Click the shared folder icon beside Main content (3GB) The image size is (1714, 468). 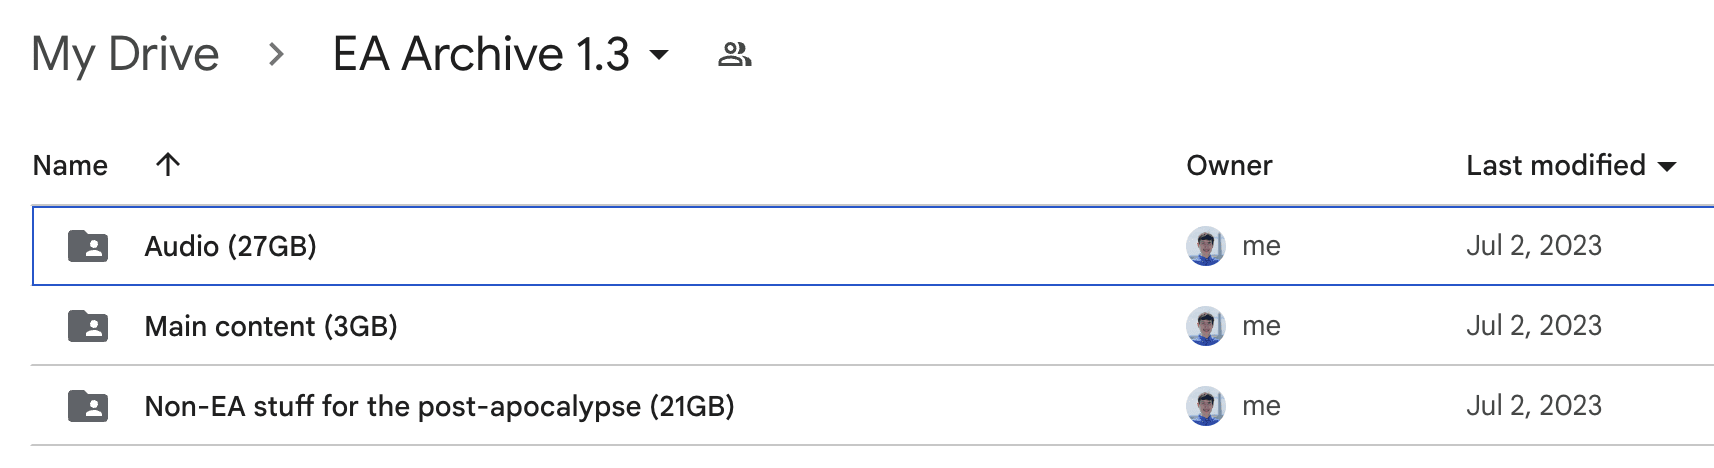[x=88, y=326]
